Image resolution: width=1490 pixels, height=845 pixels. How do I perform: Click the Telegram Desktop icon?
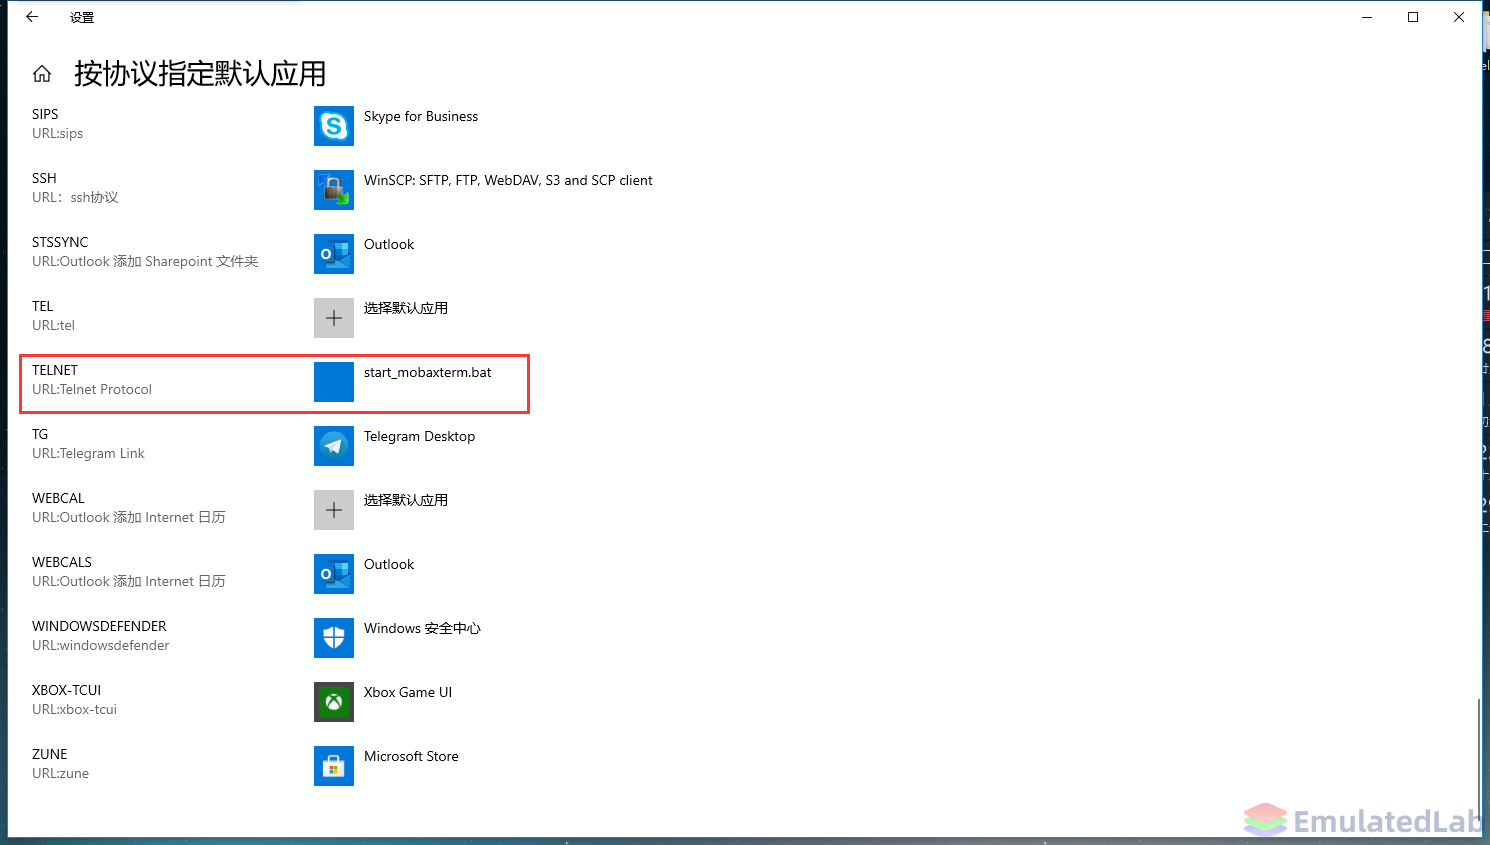point(334,446)
